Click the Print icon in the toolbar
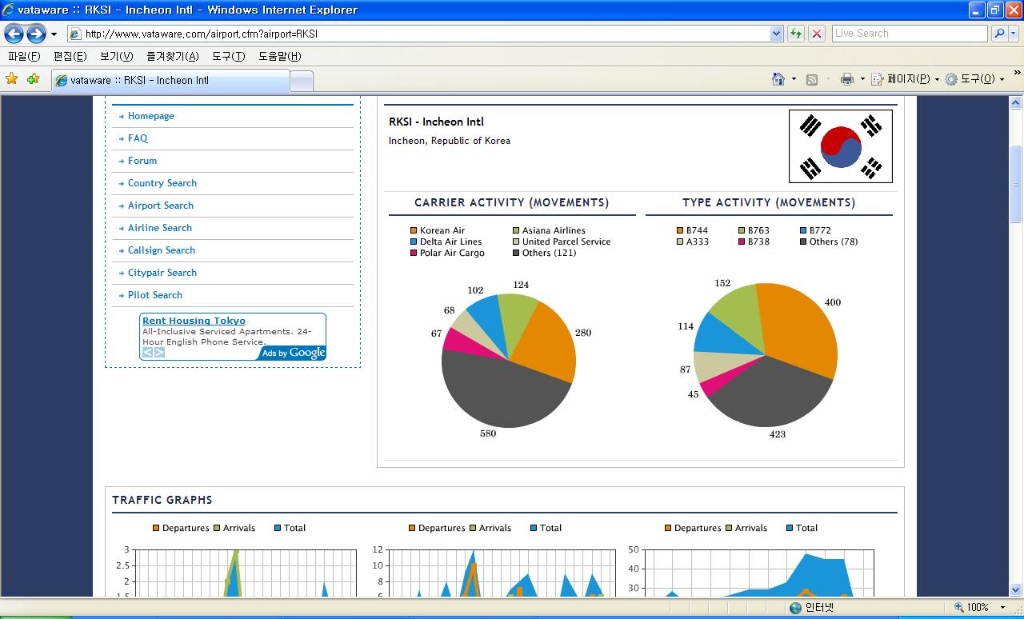This screenshot has height=619, width=1024. pos(846,79)
